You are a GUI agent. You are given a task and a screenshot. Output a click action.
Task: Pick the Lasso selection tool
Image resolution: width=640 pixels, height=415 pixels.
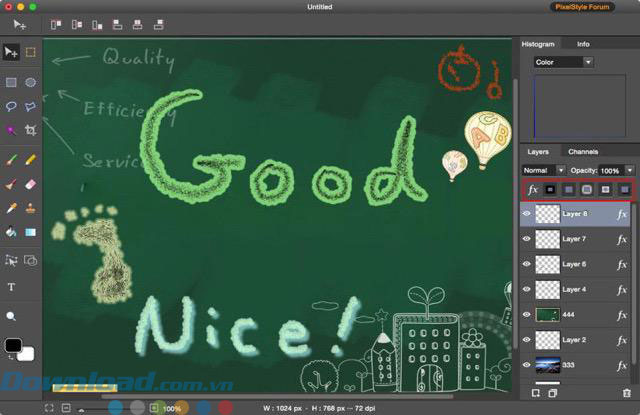click(x=12, y=106)
